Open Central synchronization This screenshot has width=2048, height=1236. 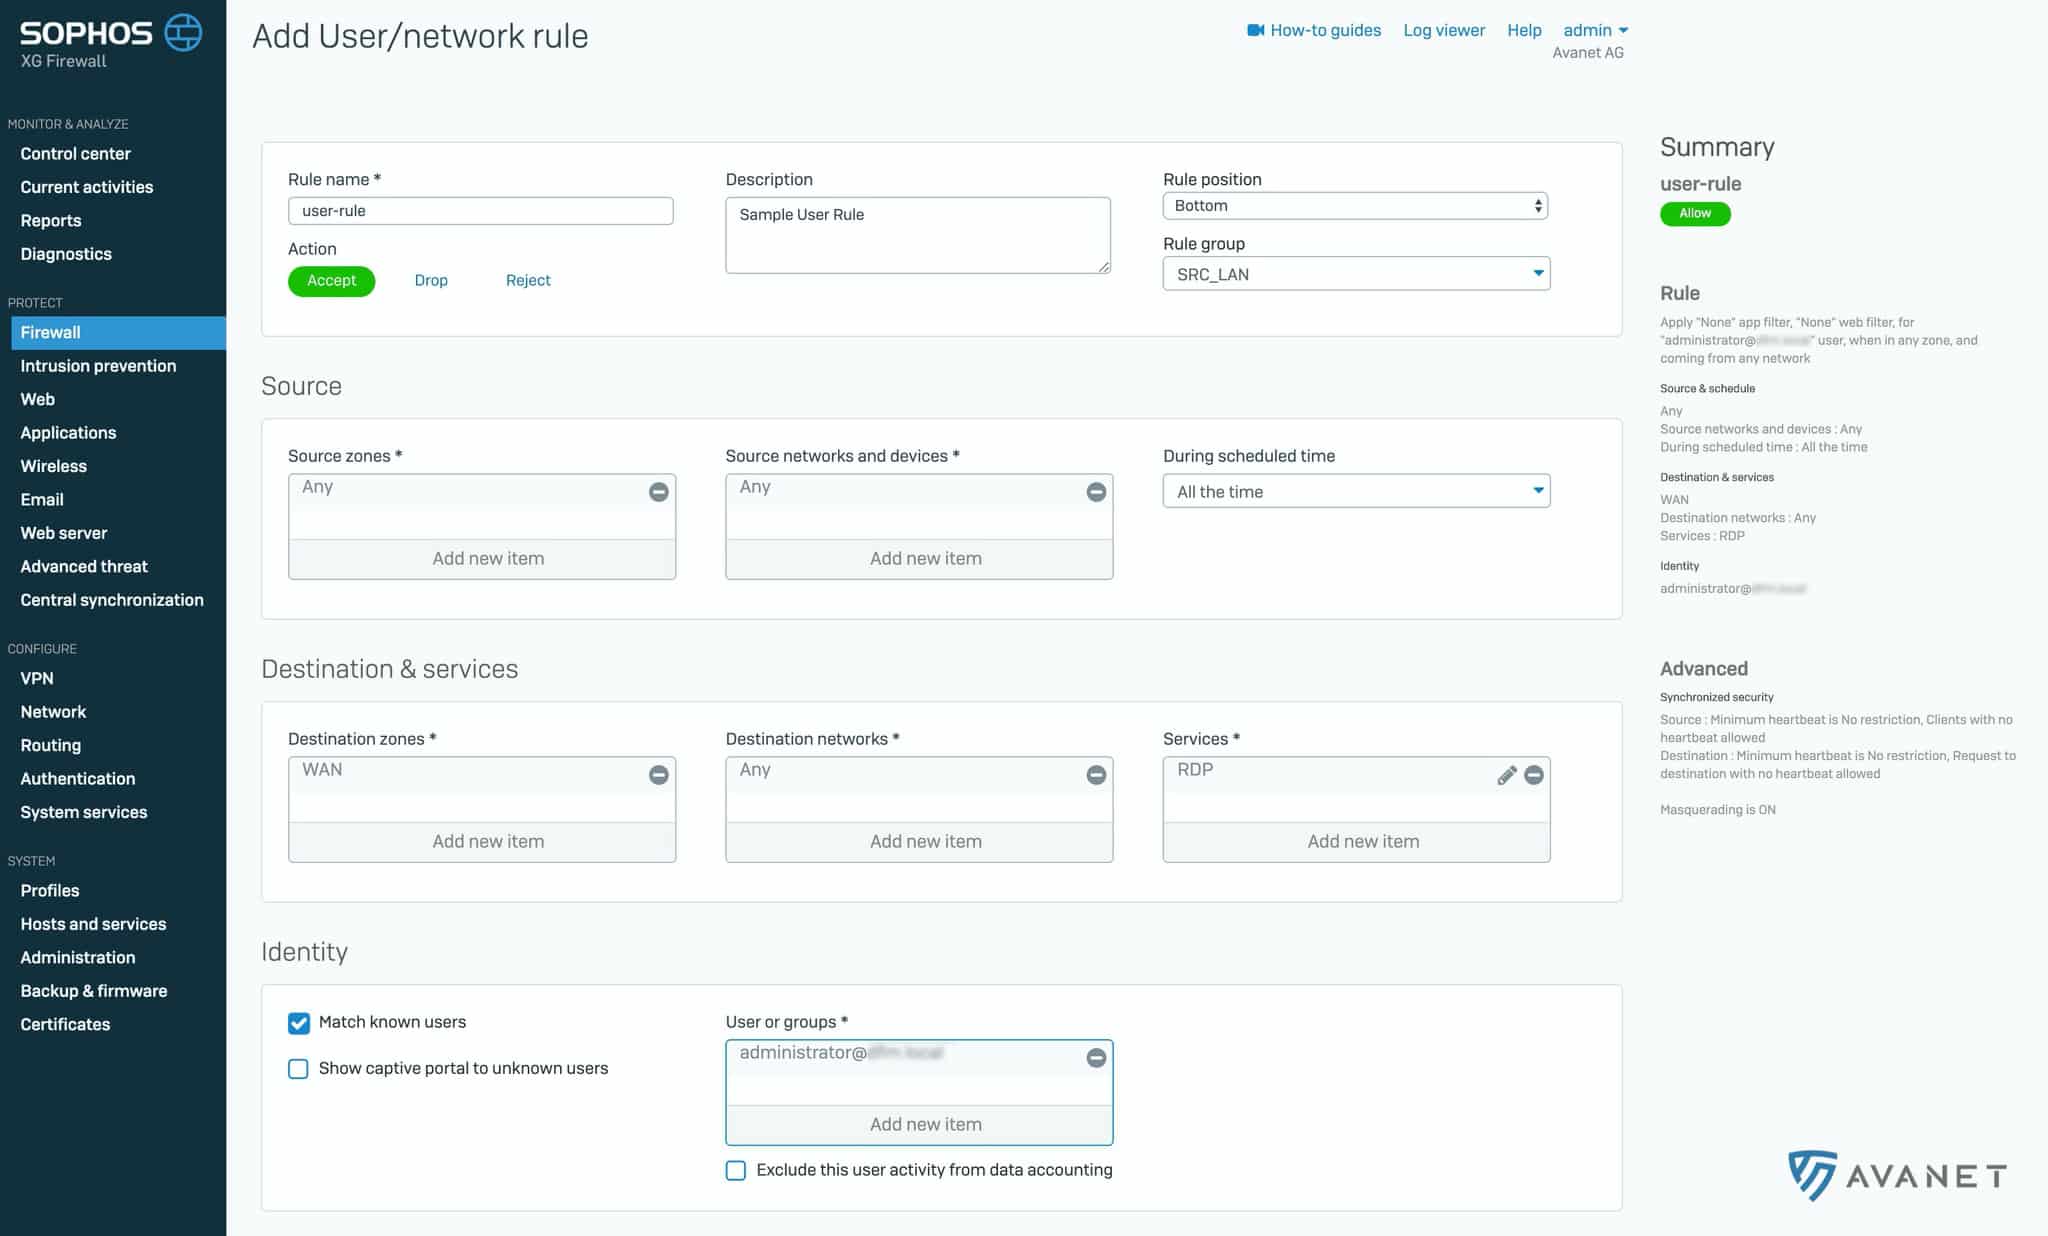[x=112, y=600]
